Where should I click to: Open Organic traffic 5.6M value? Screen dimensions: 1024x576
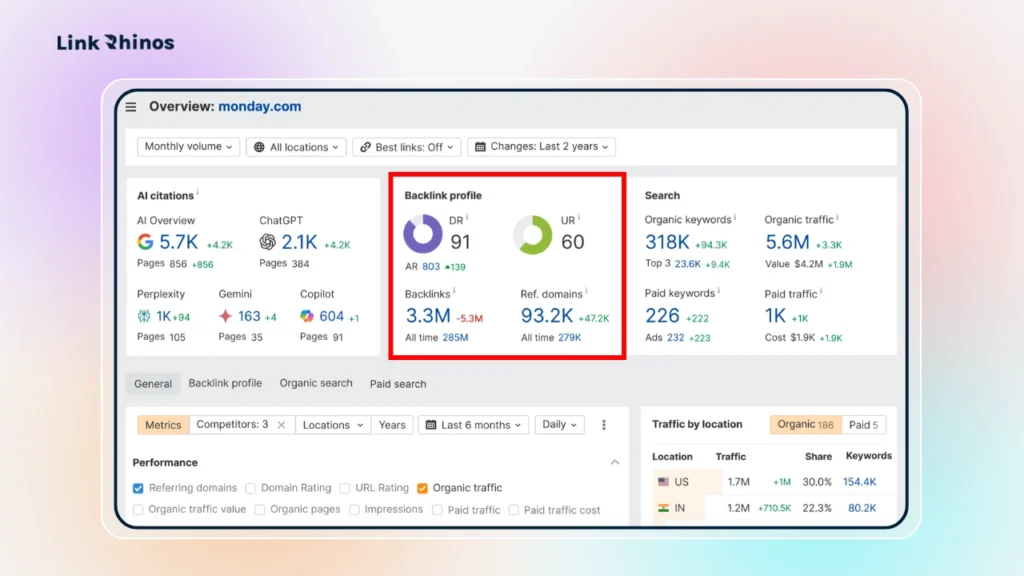[787, 242]
